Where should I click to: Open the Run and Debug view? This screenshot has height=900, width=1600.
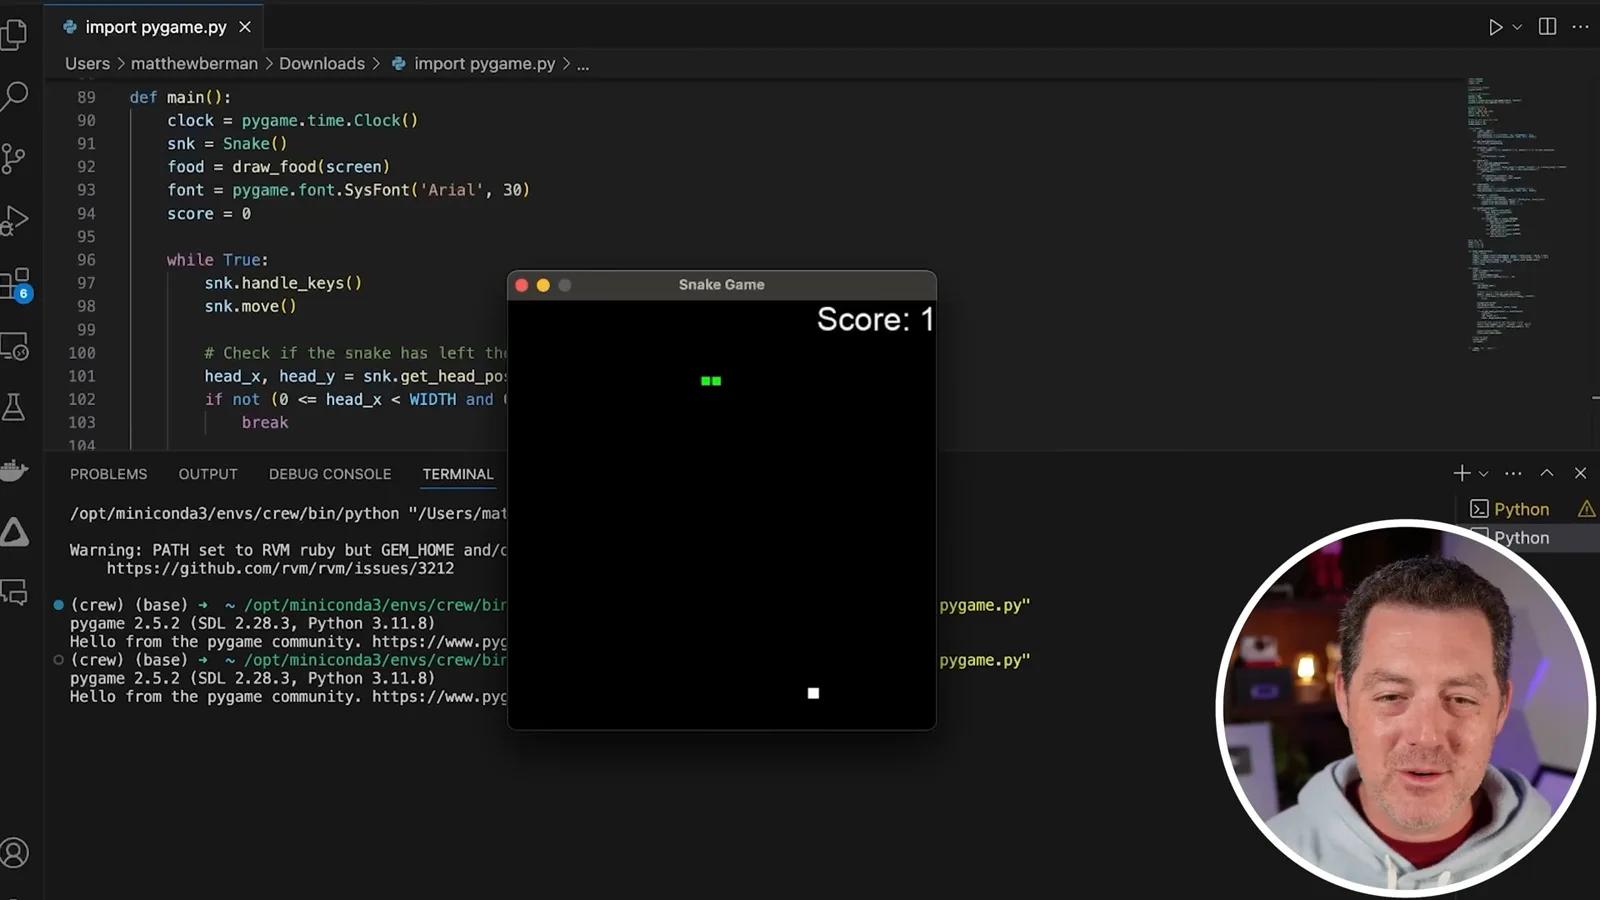[14, 221]
